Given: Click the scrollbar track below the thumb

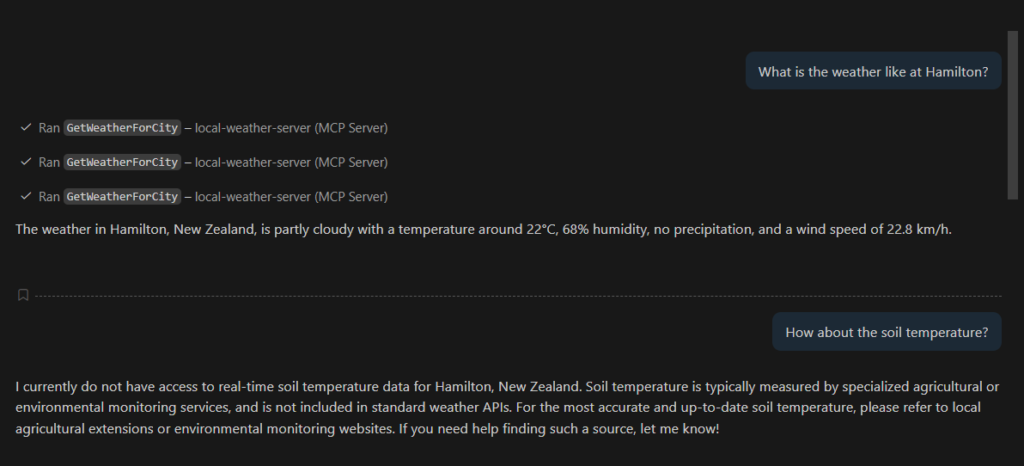Looking at the screenshot, I should coord(1013,330).
